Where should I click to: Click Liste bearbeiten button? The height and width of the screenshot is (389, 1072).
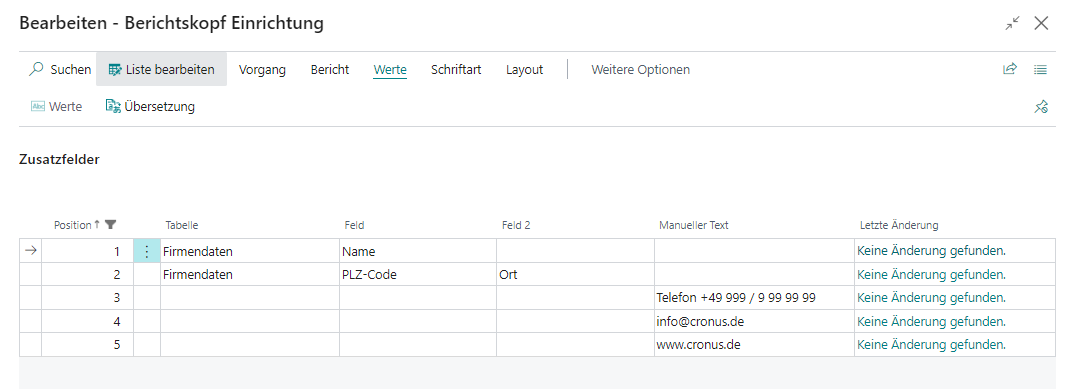161,69
